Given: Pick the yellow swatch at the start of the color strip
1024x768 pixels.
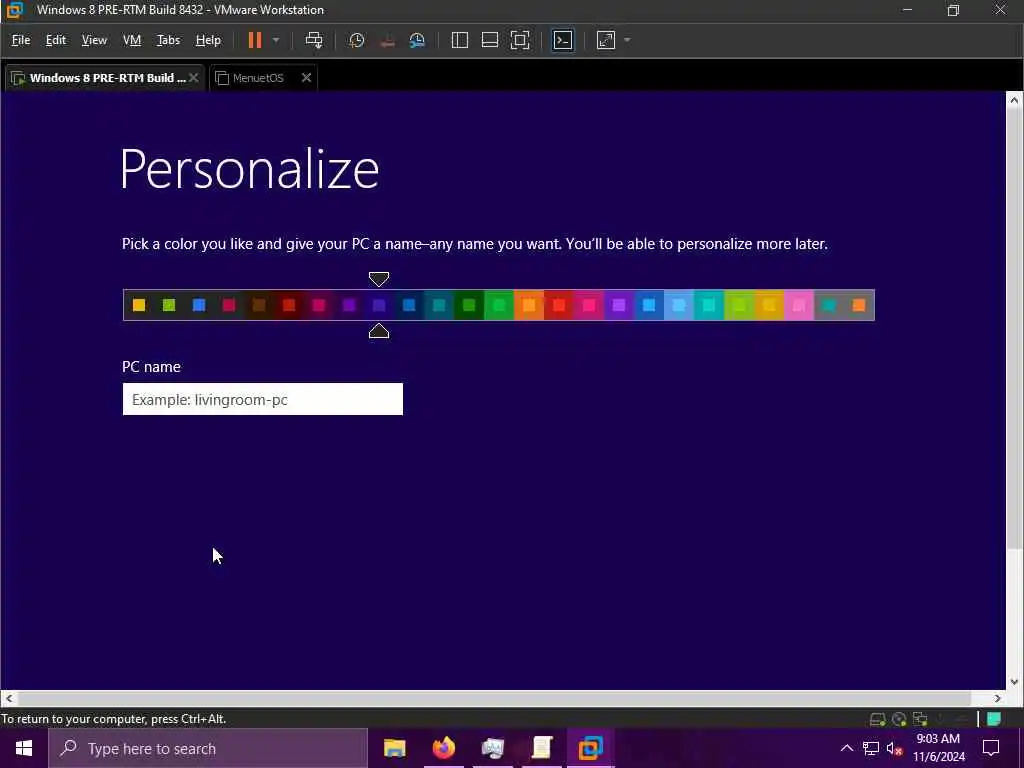Looking at the screenshot, I should [138, 305].
